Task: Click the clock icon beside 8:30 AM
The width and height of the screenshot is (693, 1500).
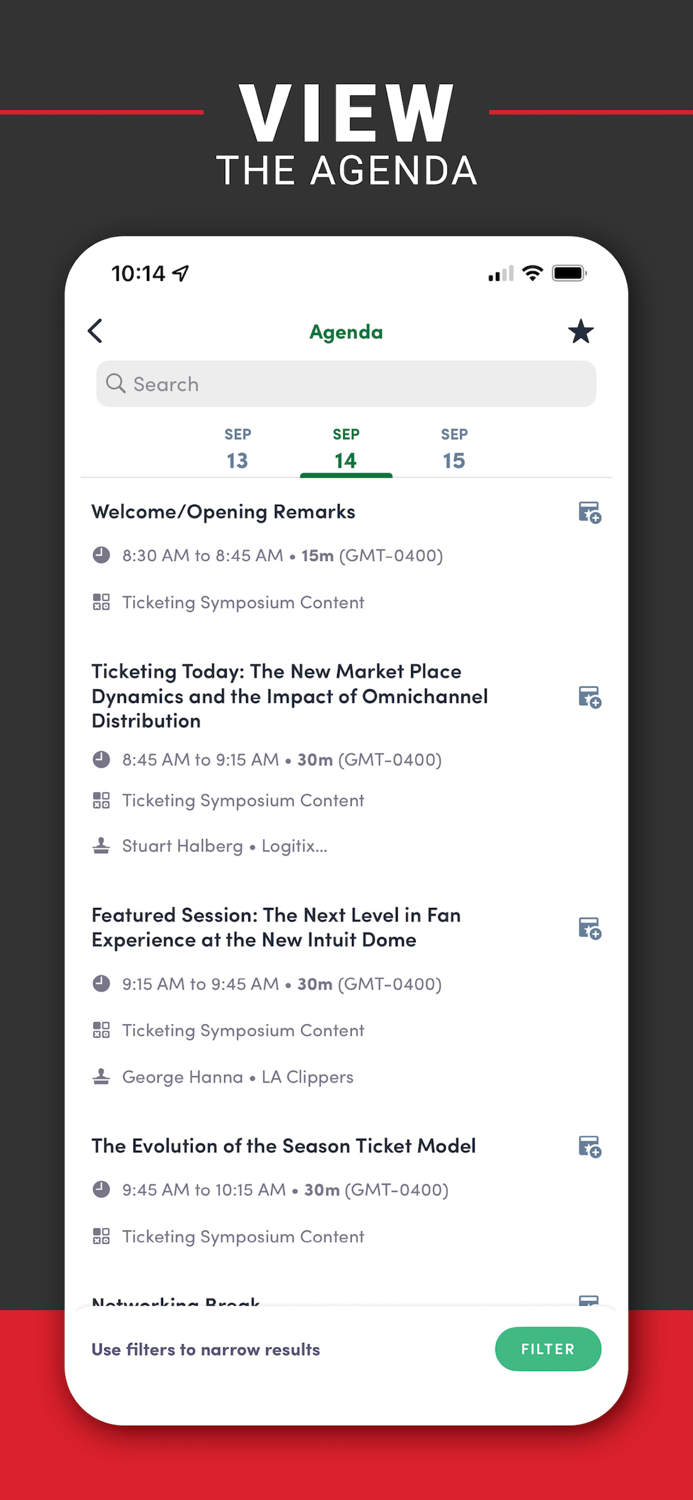Action: pyautogui.click(x=101, y=555)
